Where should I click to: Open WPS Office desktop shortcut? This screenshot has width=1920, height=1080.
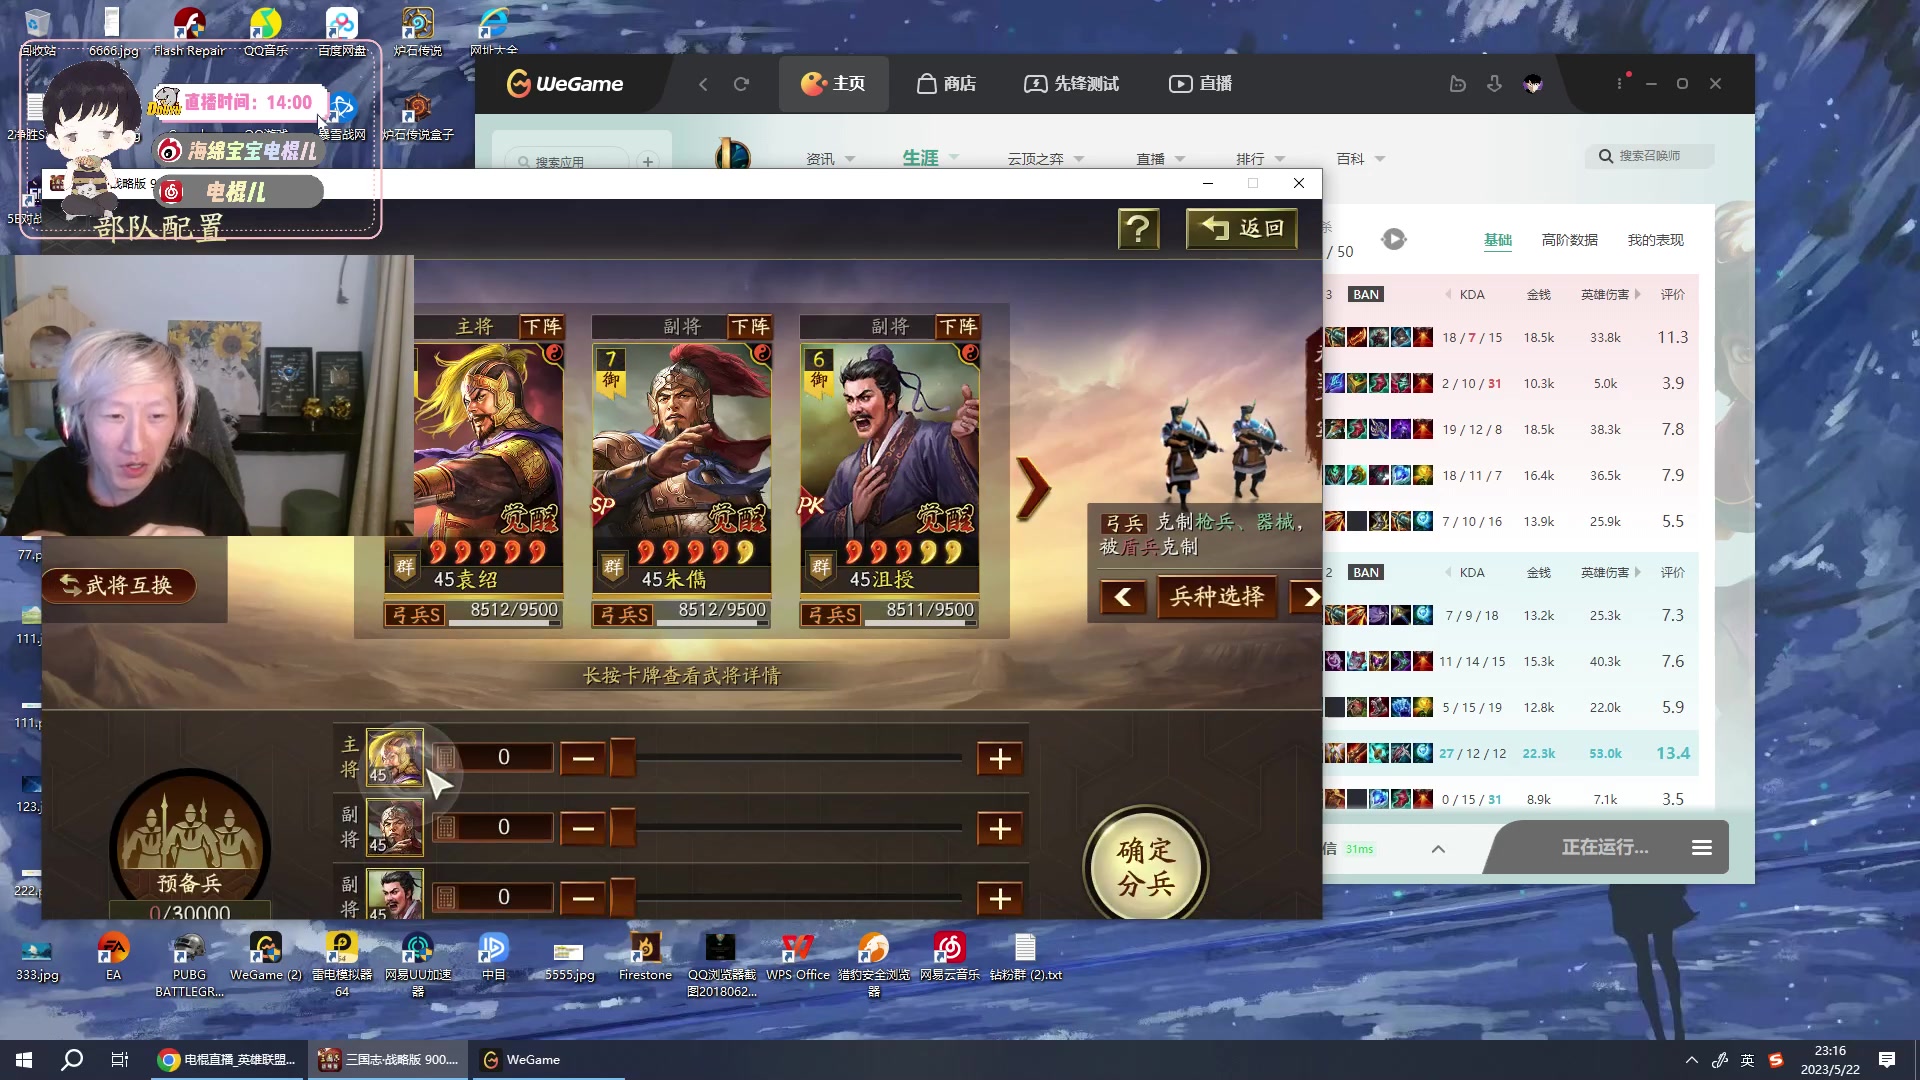tap(798, 957)
